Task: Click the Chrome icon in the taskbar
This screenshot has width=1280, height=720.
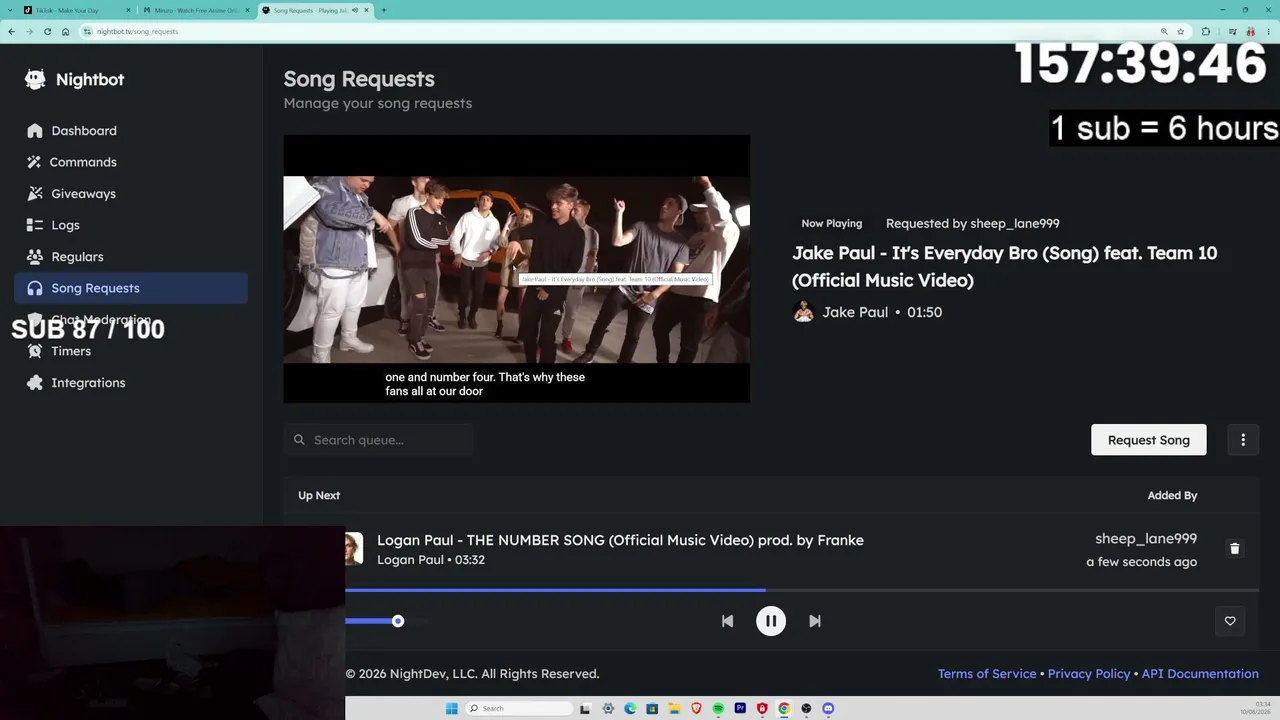Action: coord(784,708)
